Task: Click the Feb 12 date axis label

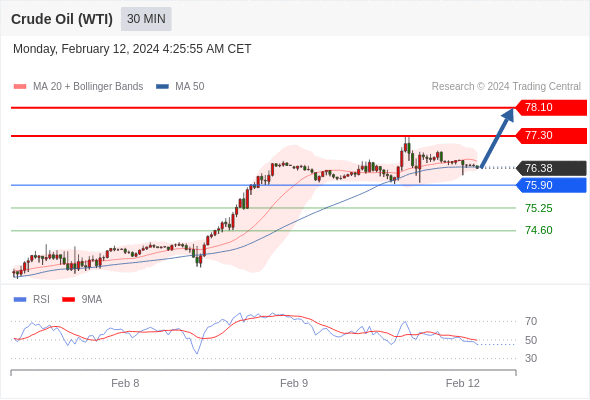Action: tap(463, 383)
